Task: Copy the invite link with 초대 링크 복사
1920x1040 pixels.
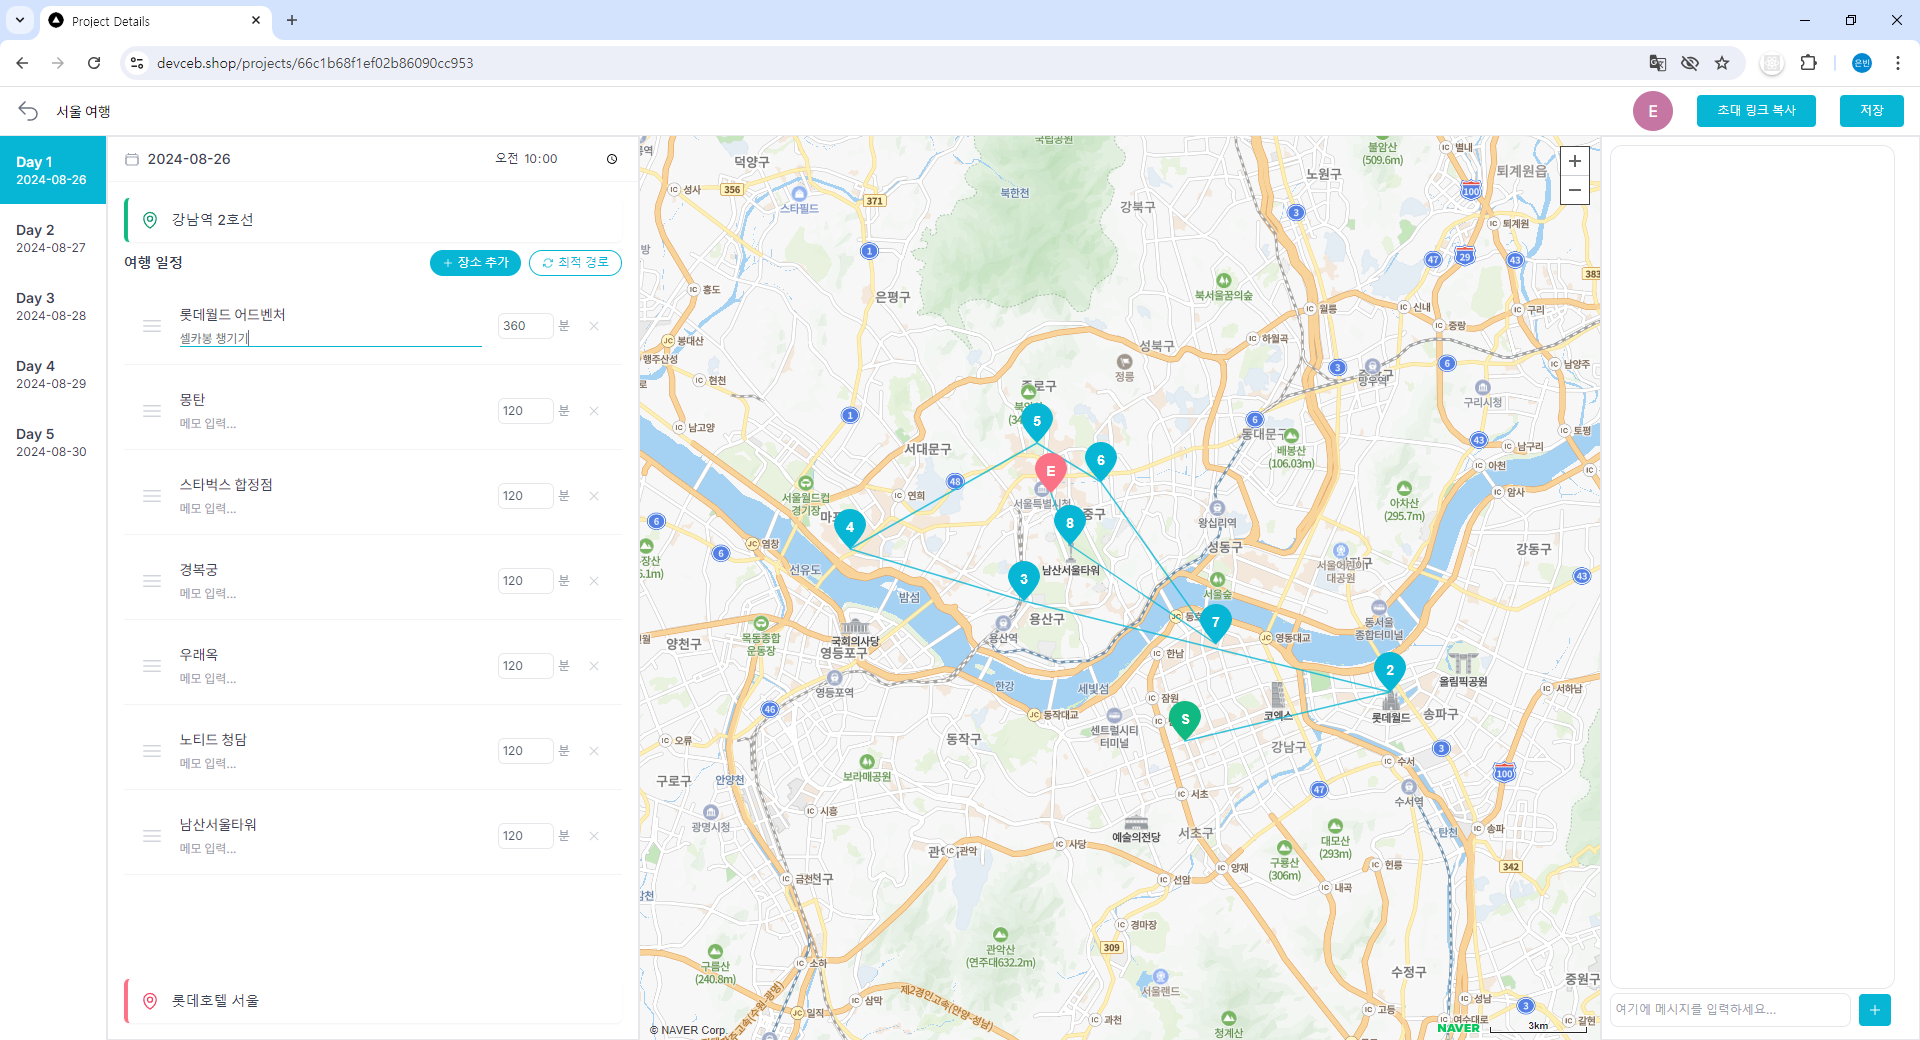Action: point(1756,110)
